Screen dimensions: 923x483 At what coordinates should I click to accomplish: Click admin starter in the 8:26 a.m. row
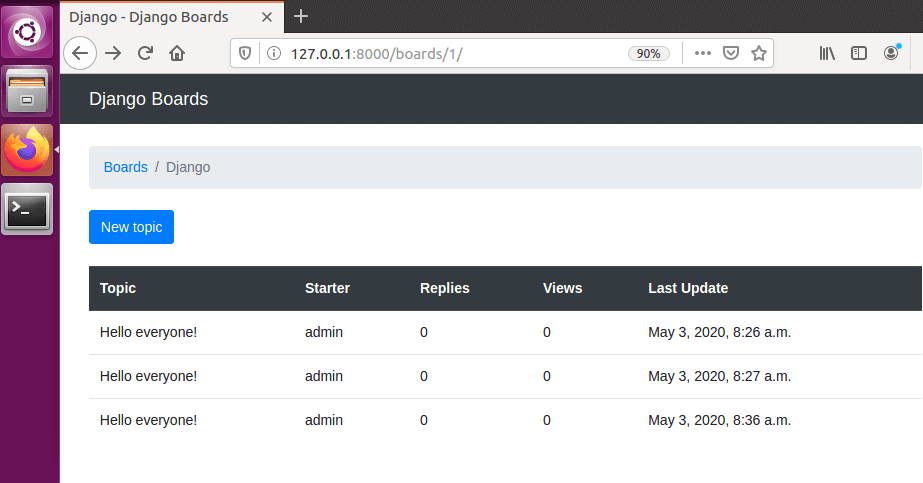[324, 332]
